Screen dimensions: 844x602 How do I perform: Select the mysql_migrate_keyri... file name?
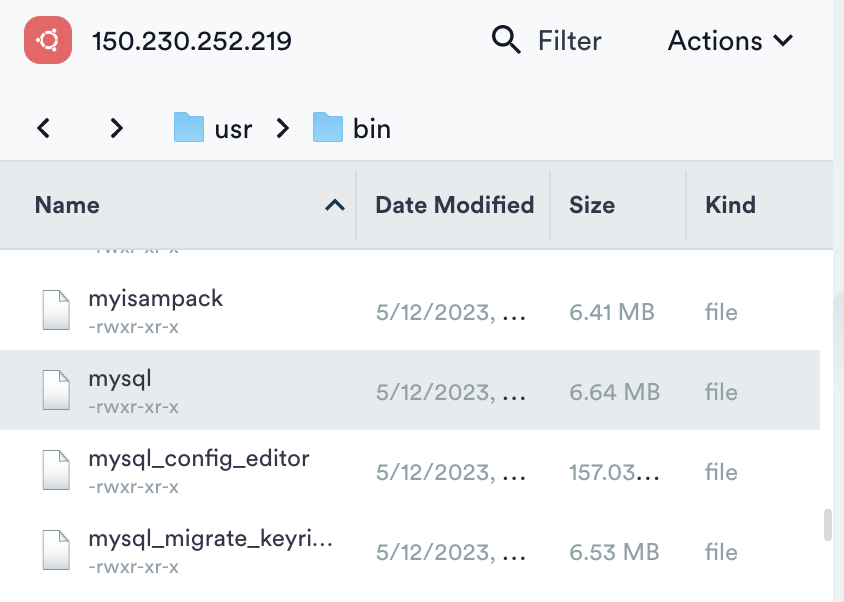coord(210,539)
